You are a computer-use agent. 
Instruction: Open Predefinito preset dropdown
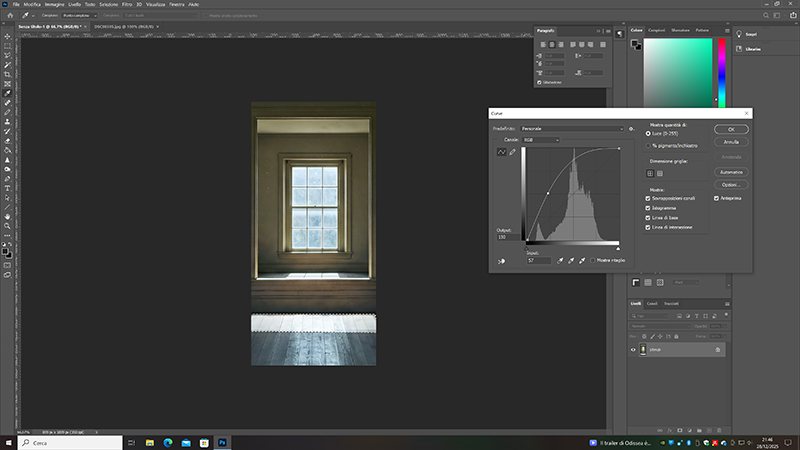(x=572, y=129)
